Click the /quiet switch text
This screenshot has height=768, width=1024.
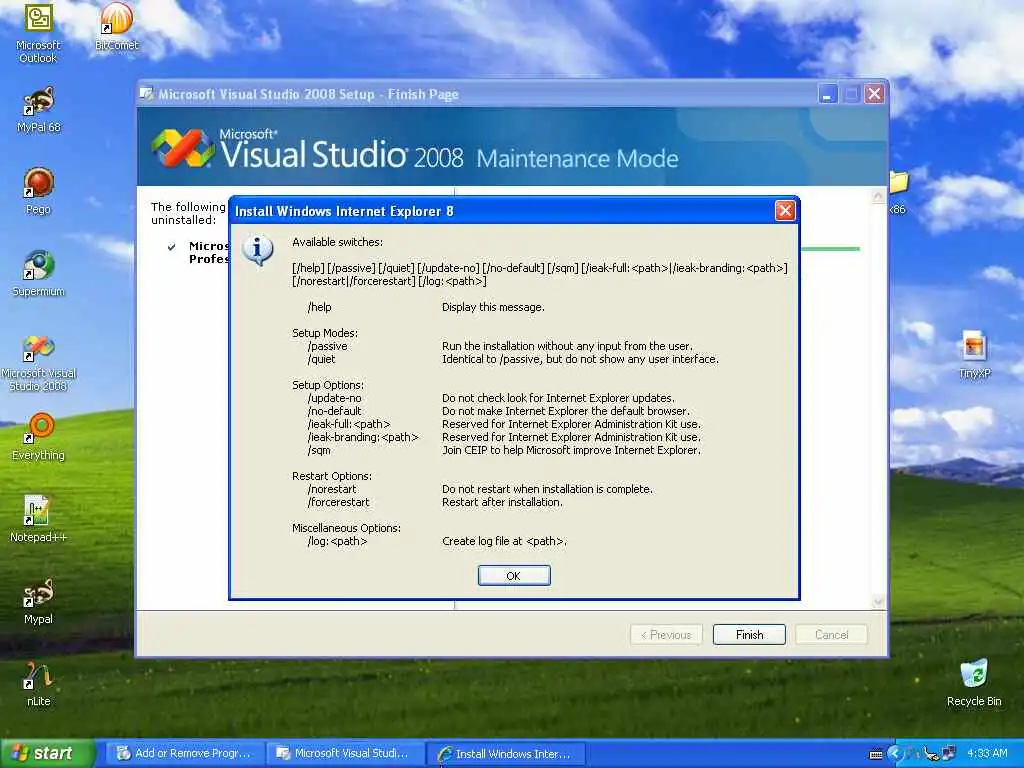(x=321, y=359)
